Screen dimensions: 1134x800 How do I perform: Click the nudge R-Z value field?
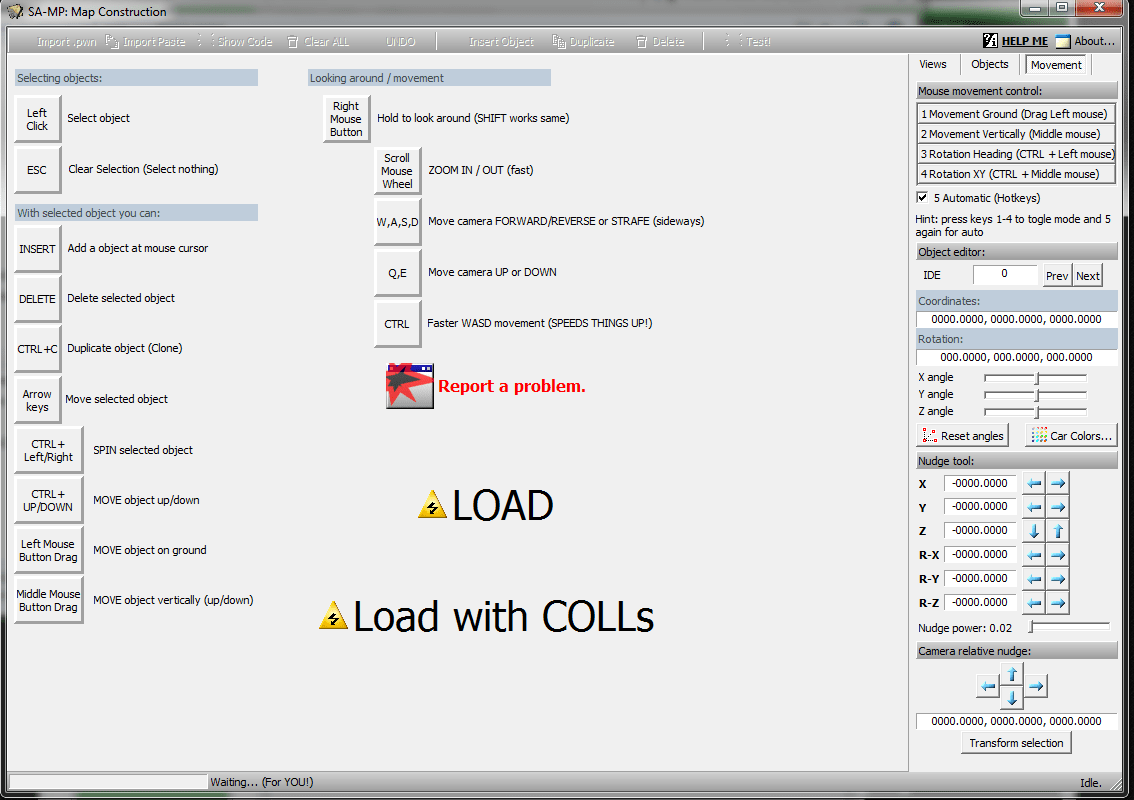[x=980, y=603]
